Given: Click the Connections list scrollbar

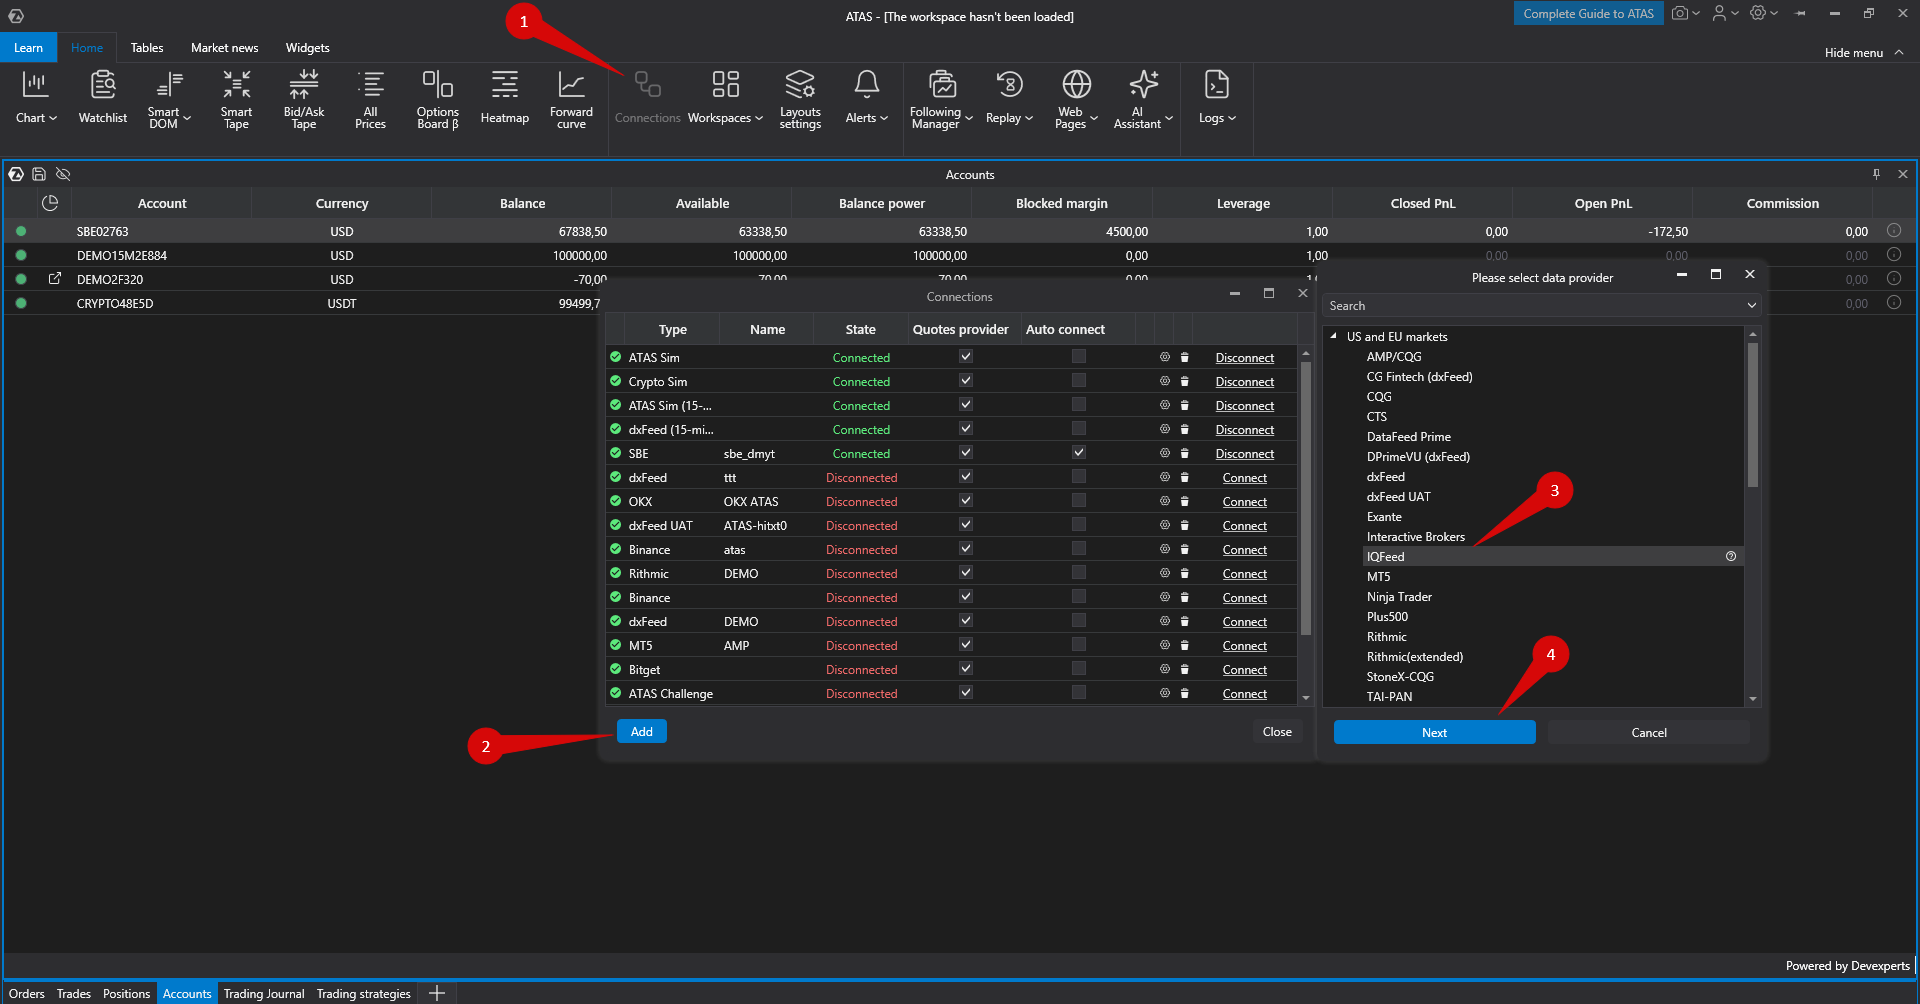Looking at the screenshot, I should [x=1305, y=497].
